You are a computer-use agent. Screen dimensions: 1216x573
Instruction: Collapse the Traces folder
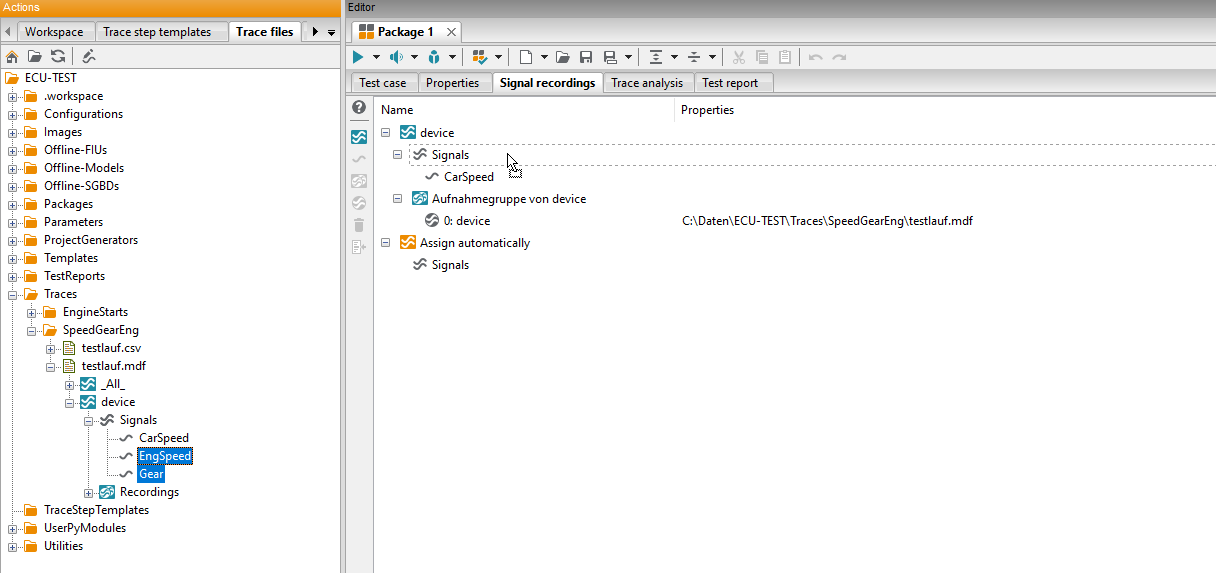13,294
